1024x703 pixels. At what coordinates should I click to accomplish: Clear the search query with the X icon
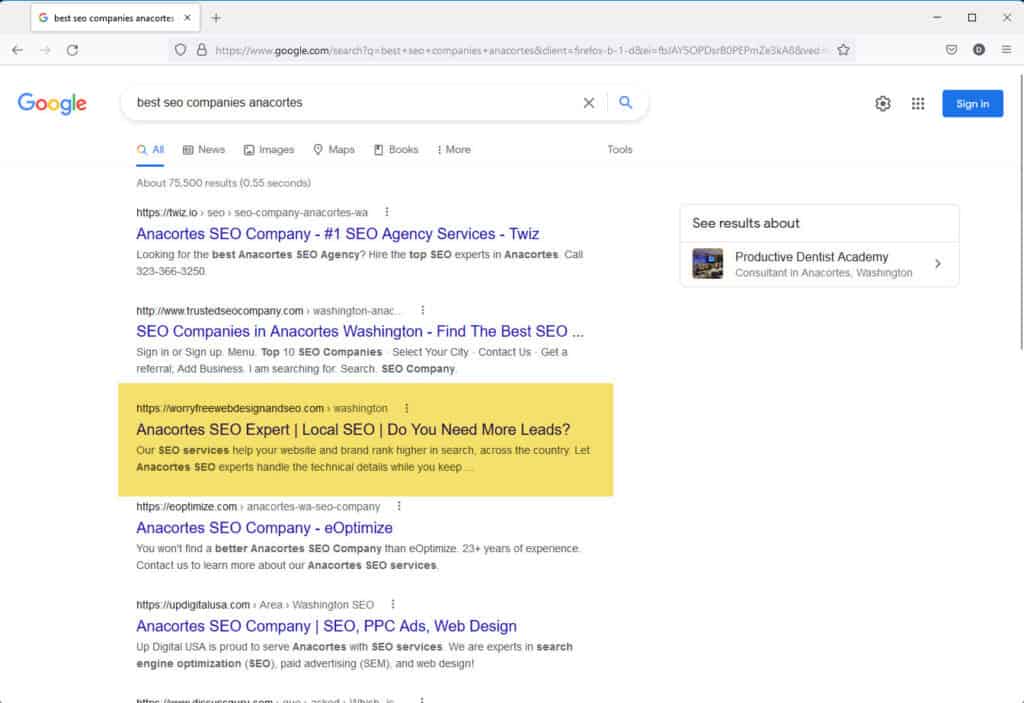point(588,103)
